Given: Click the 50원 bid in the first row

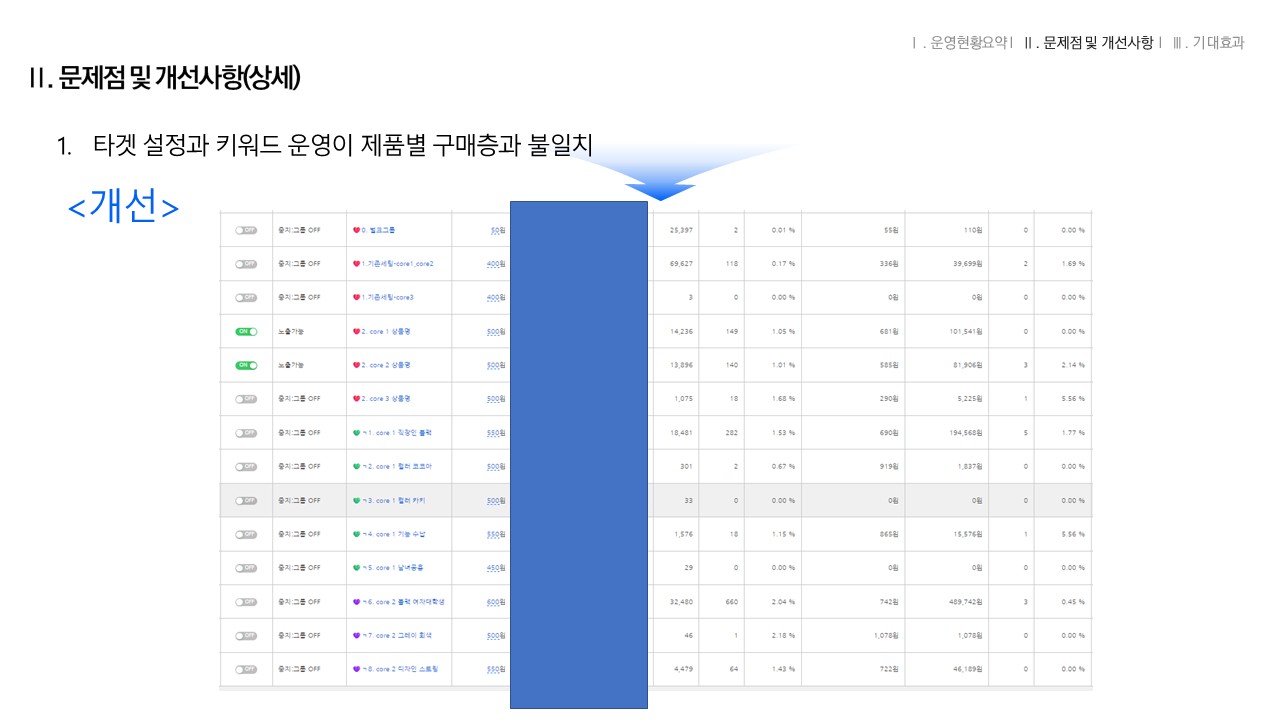Looking at the screenshot, I should [497, 230].
